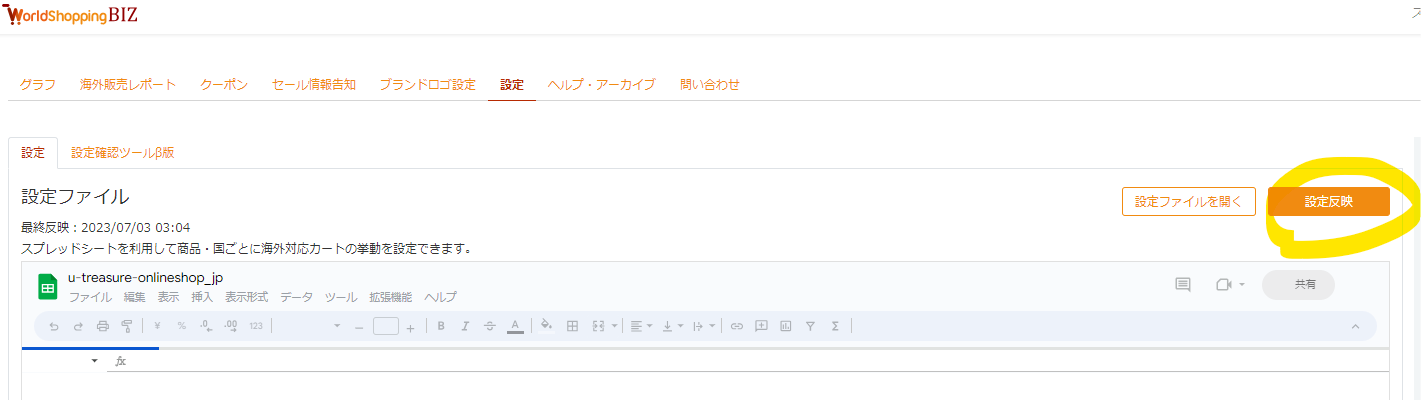The width and height of the screenshot is (1423, 400).
Task: Click the borders grid icon
Action: 573,326
